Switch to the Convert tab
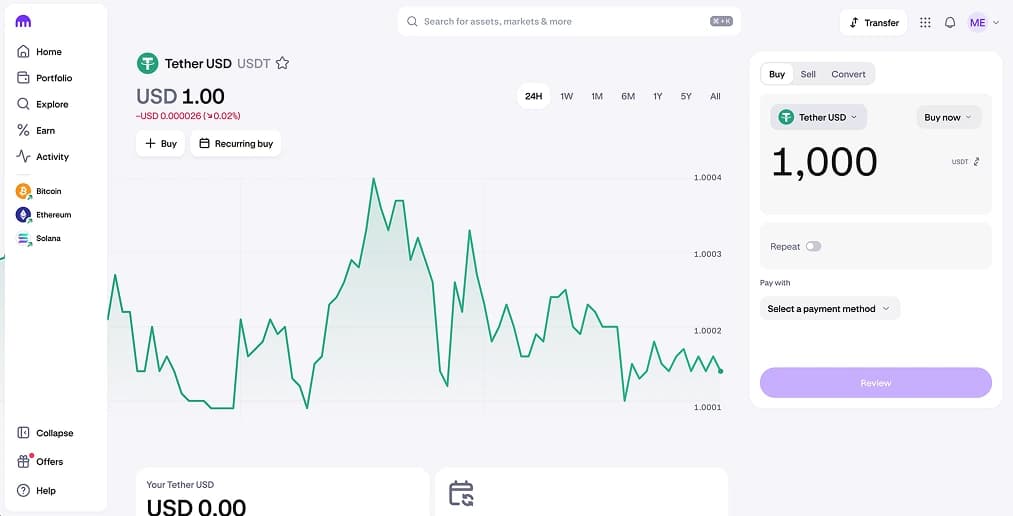Viewport: 1013px width, 516px height. [848, 74]
